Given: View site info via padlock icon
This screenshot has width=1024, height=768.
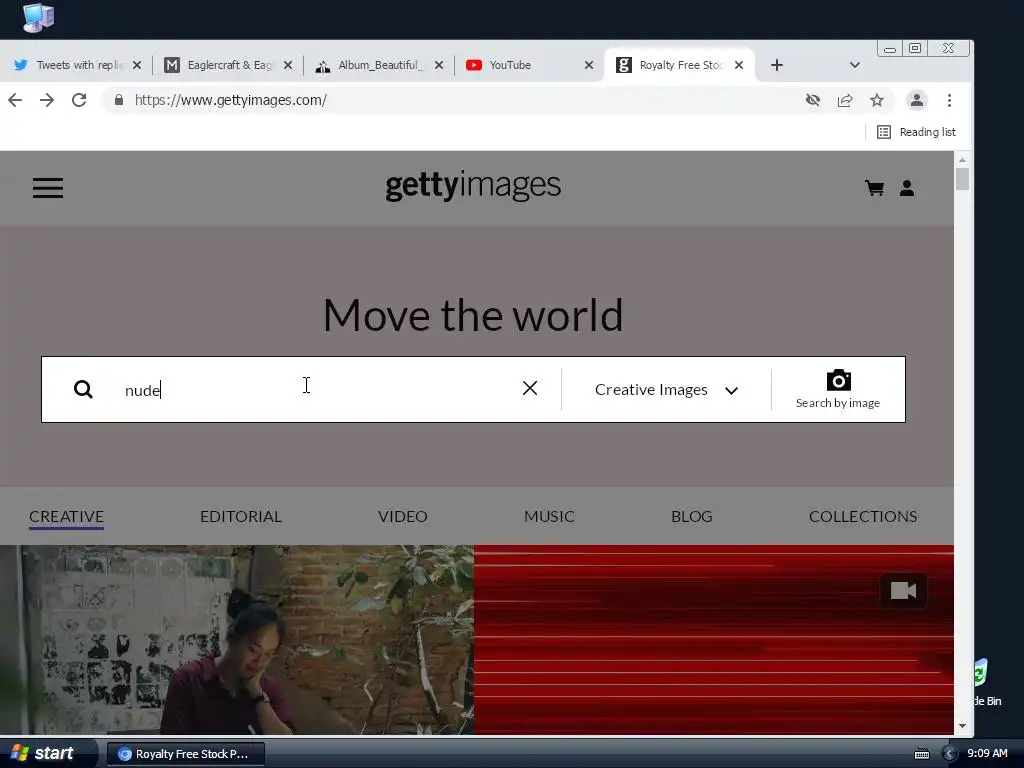Looking at the screenshot, I should pyautogui.click(x=118, y=100).
